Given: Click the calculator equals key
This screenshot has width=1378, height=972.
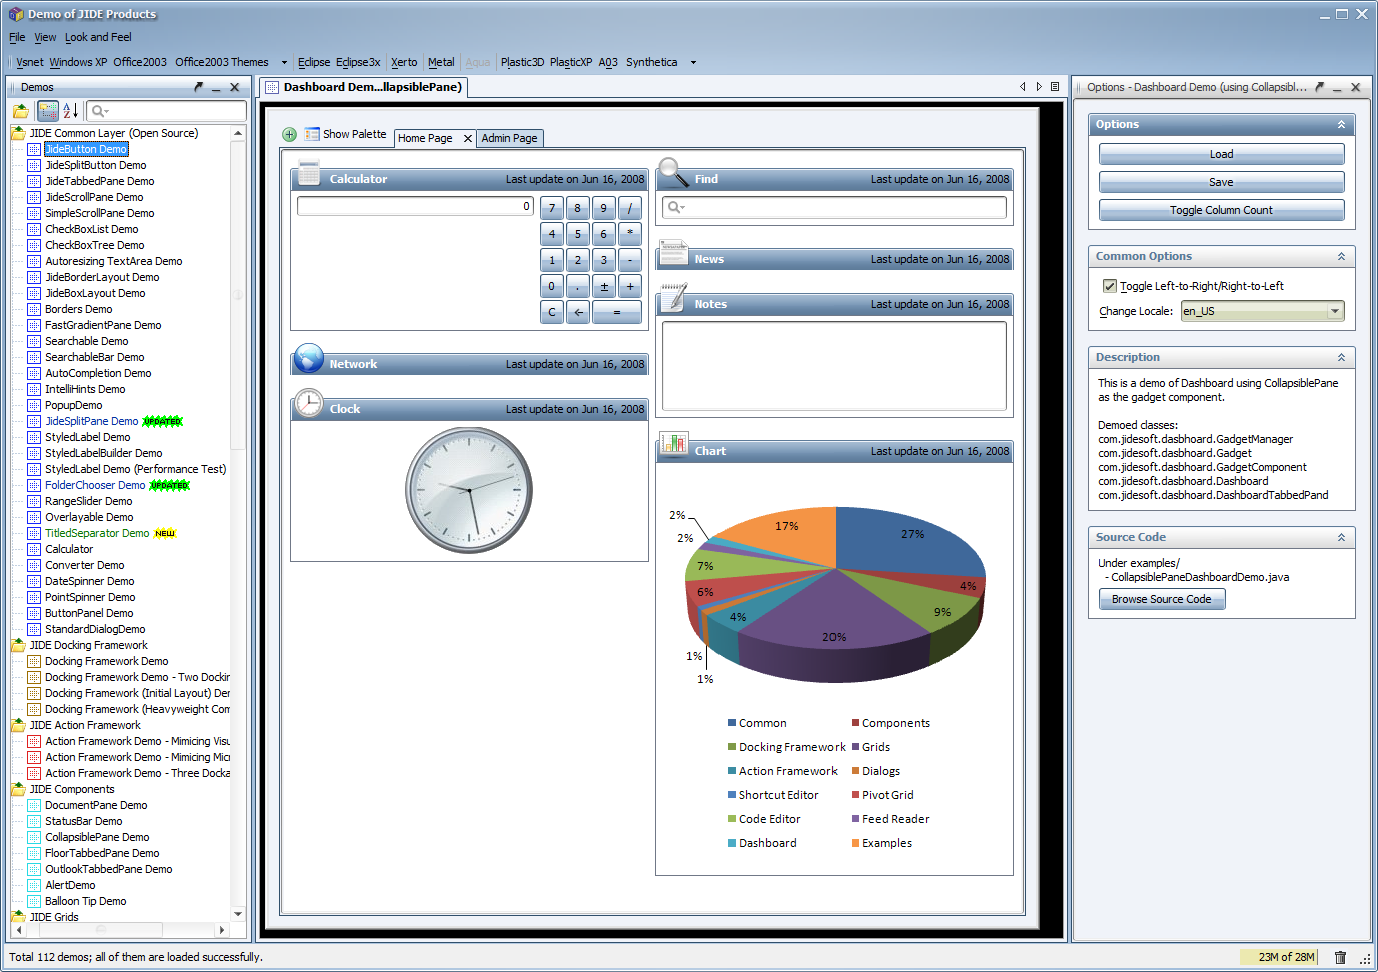Looking at the screenshot, I should pyautogui.click(x=617, y=312).
